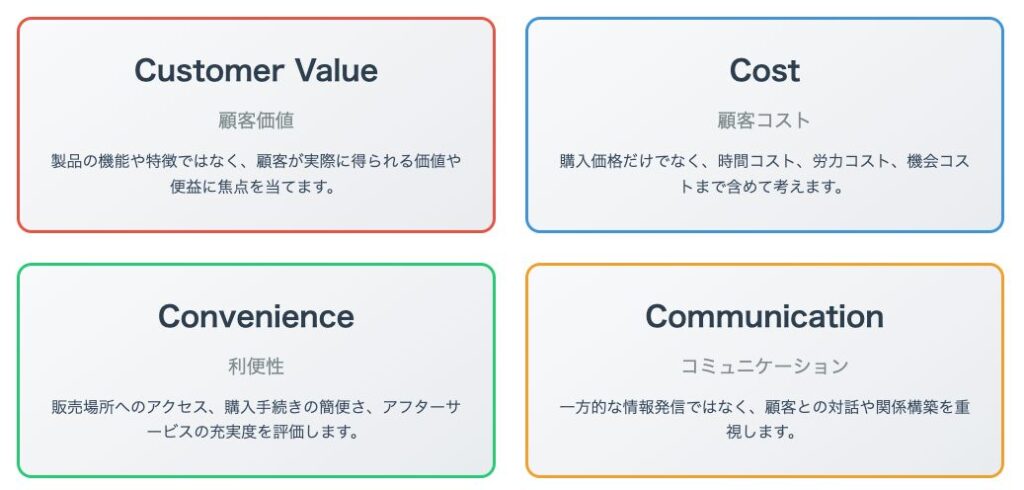Select the Convenience heading

coord(256,316)
